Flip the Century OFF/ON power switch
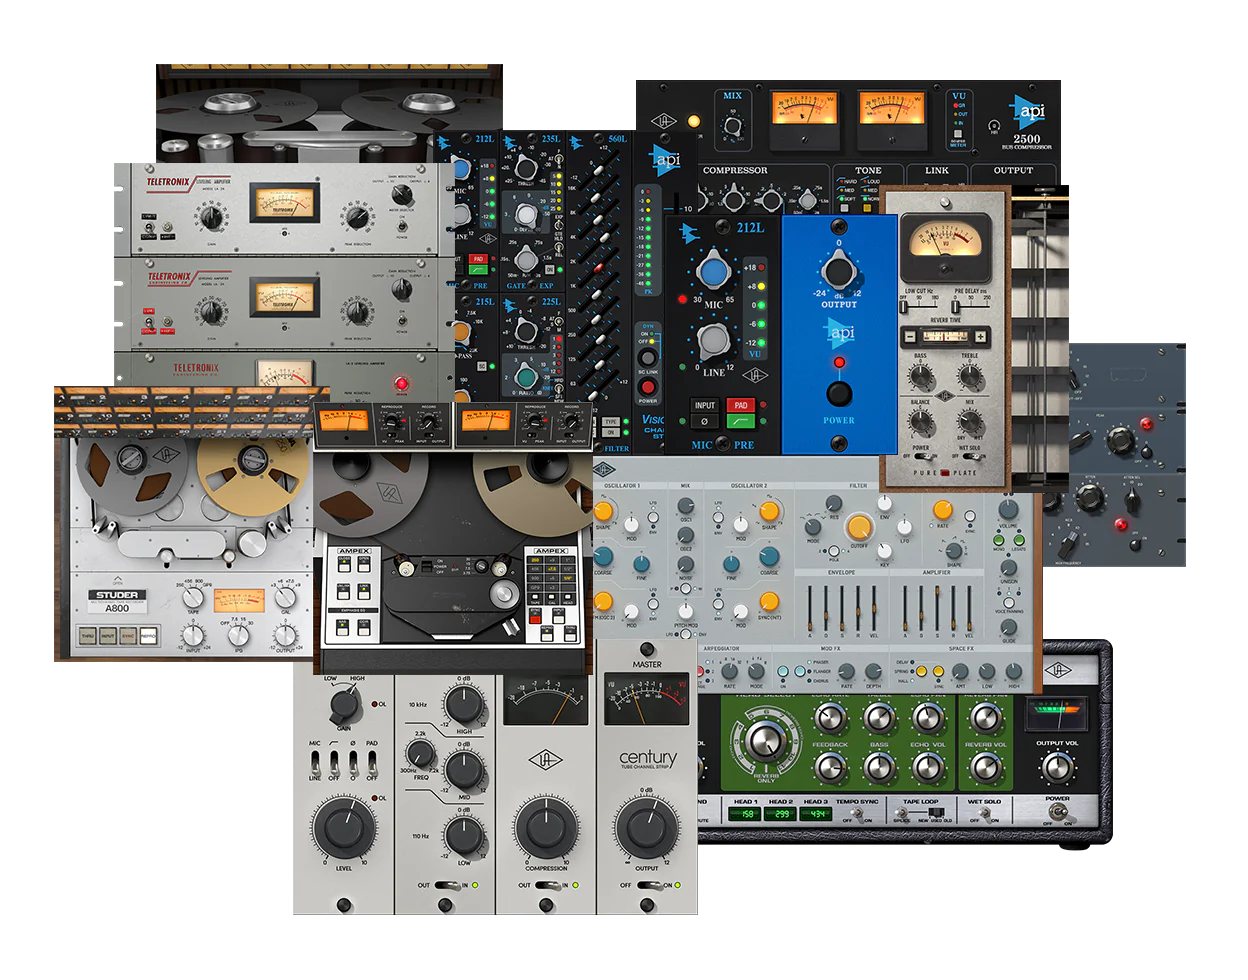This screenshot has width=1248, height=980. click(x=649, y=885)
